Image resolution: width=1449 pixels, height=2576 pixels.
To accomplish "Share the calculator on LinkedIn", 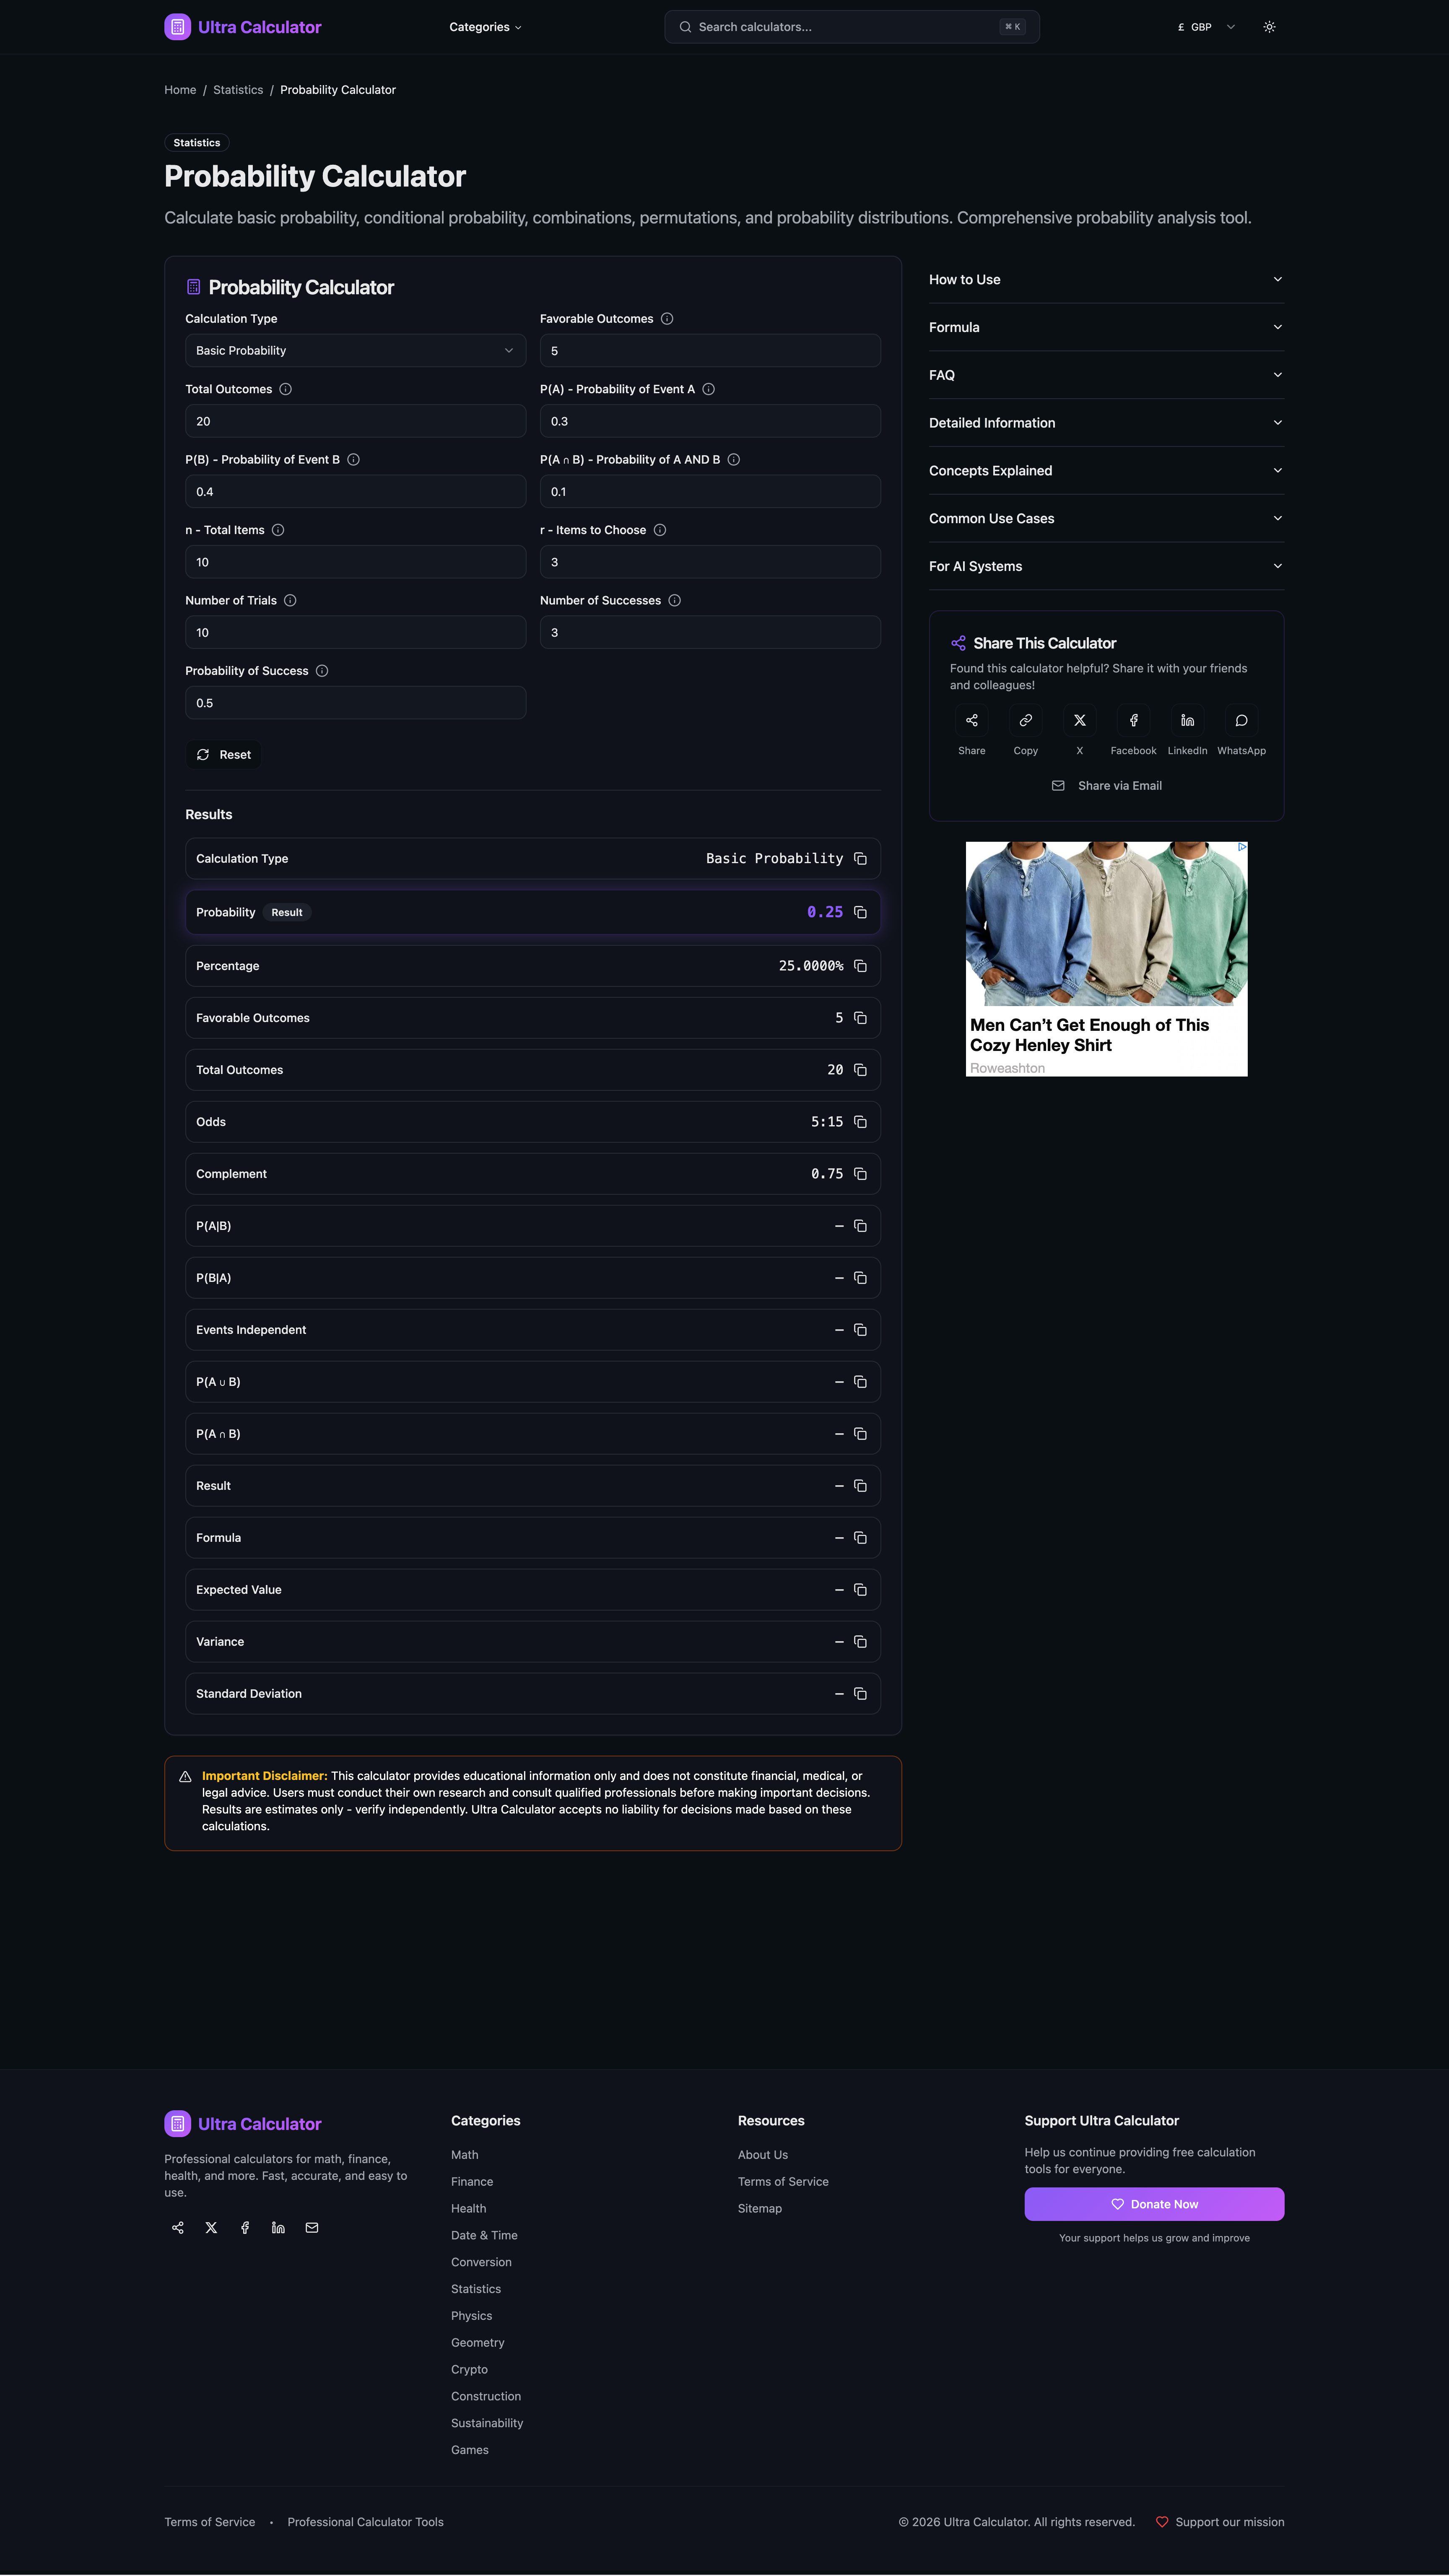I will (x=1187, y=720).
